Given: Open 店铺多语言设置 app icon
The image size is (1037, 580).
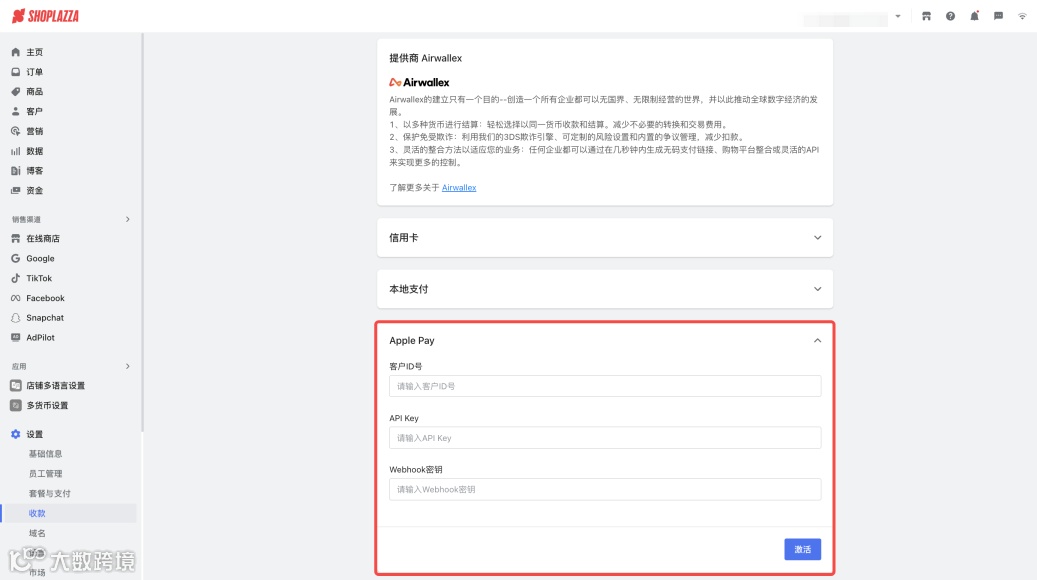Looking at the screenshot, I should tap(16, 386).
